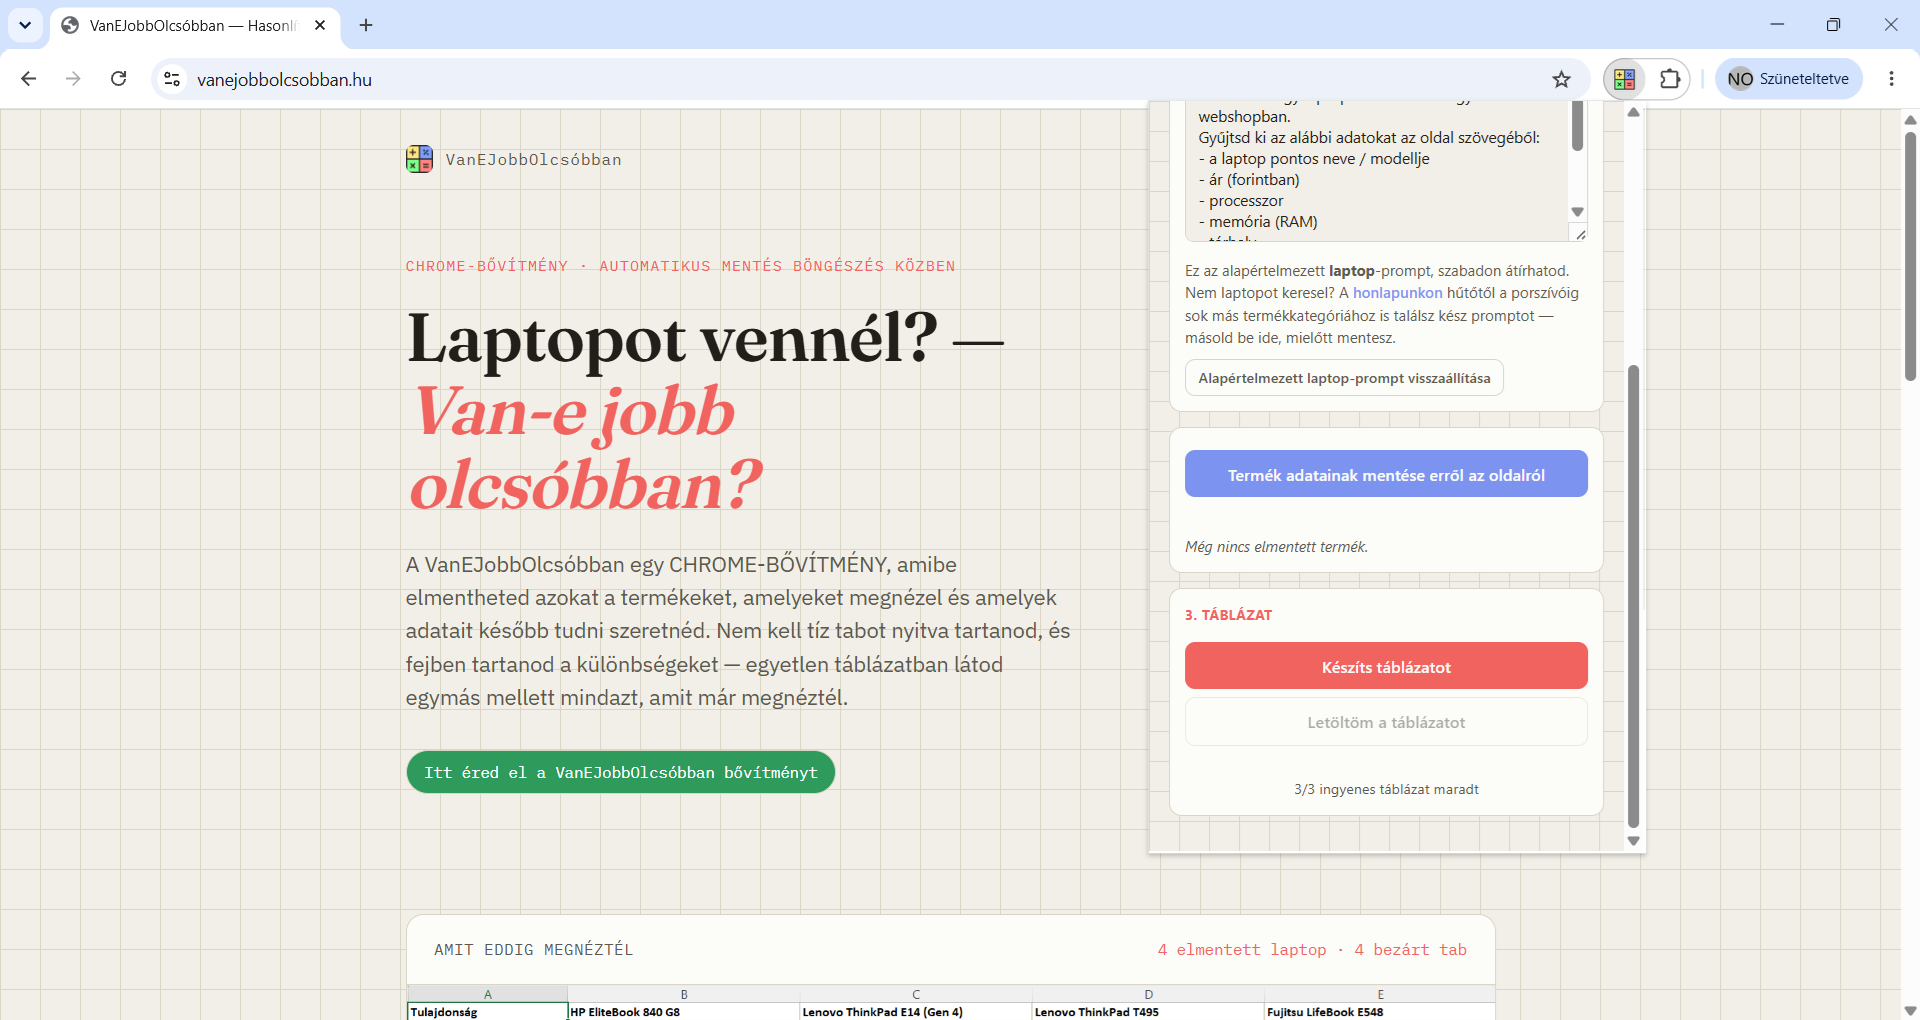Viewport: 1920px width, 1020px height.
Task: Click the page scrollbar down arrow
Action: point(1910,1010)
